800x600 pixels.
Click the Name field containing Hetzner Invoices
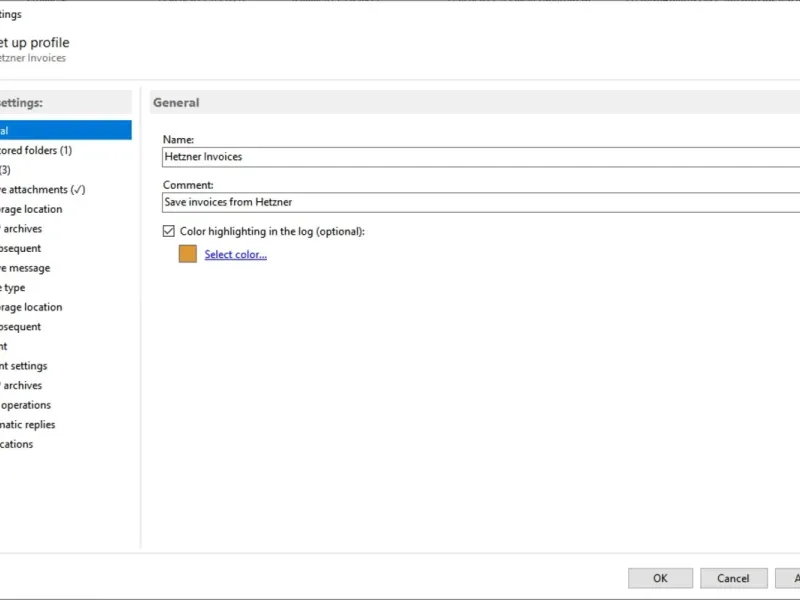pos(480,157)
